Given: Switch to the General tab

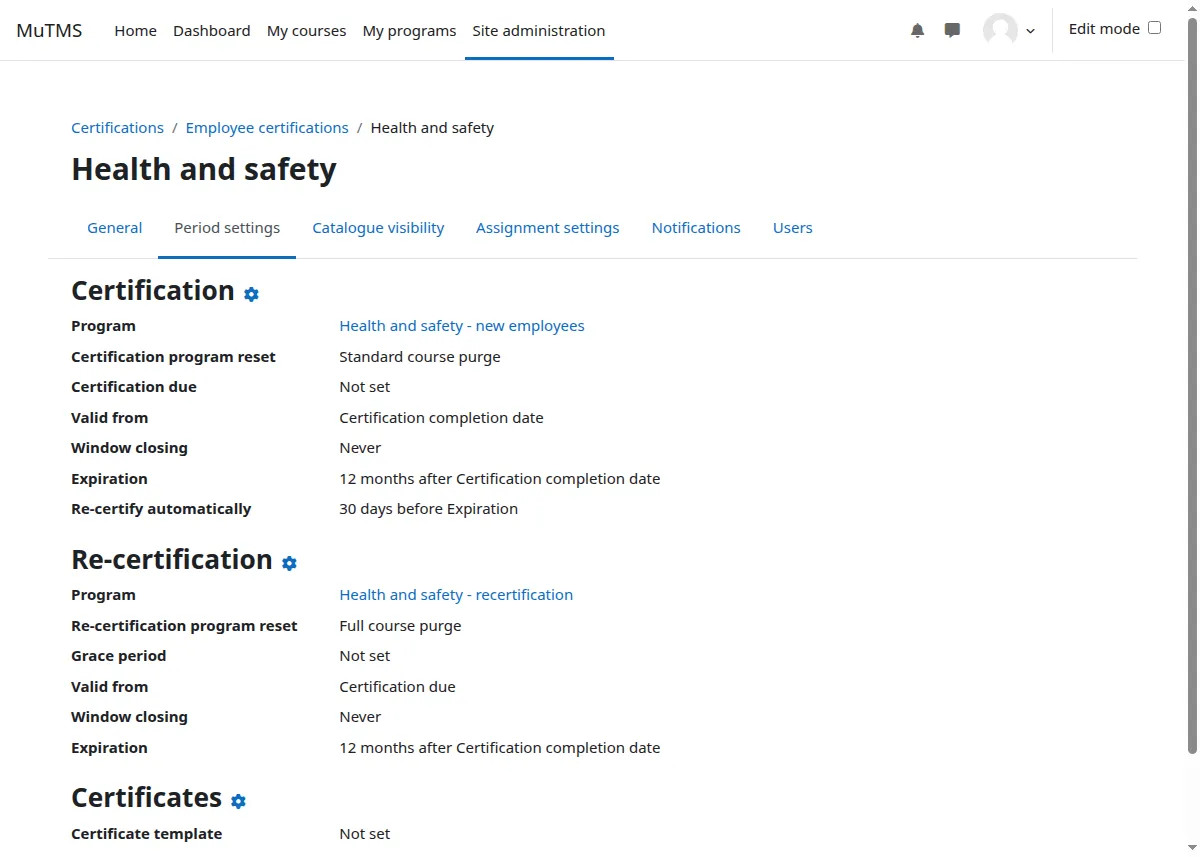Looking at the screenshot, I should [115, 228].
